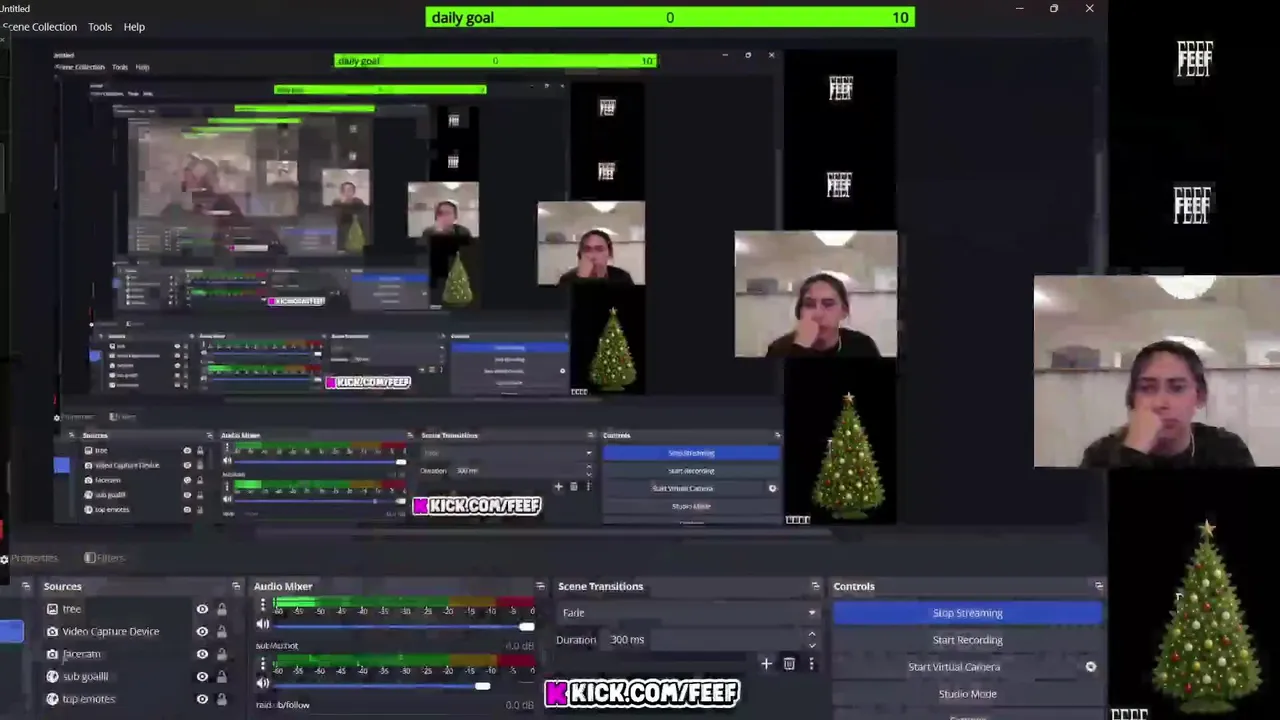
Task: Open source Properties with the gear button
Action: click(x=30, y=558)
